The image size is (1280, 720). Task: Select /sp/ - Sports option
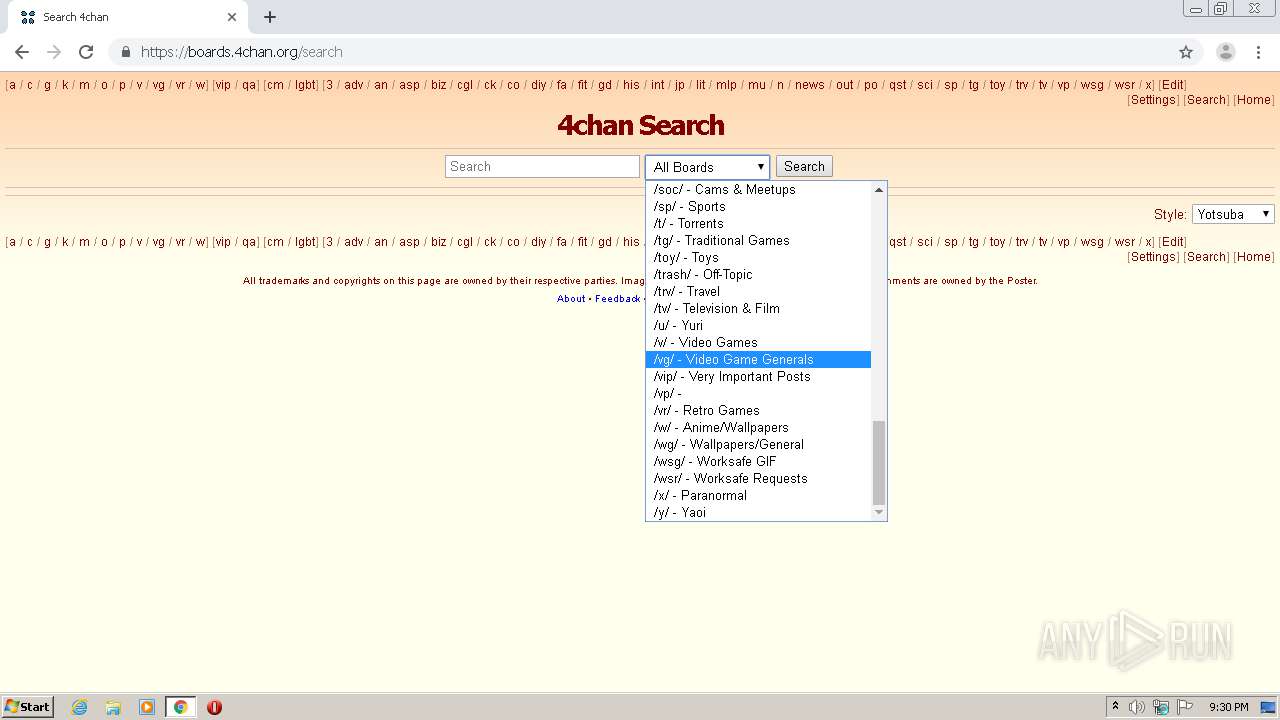pos(758,206)
